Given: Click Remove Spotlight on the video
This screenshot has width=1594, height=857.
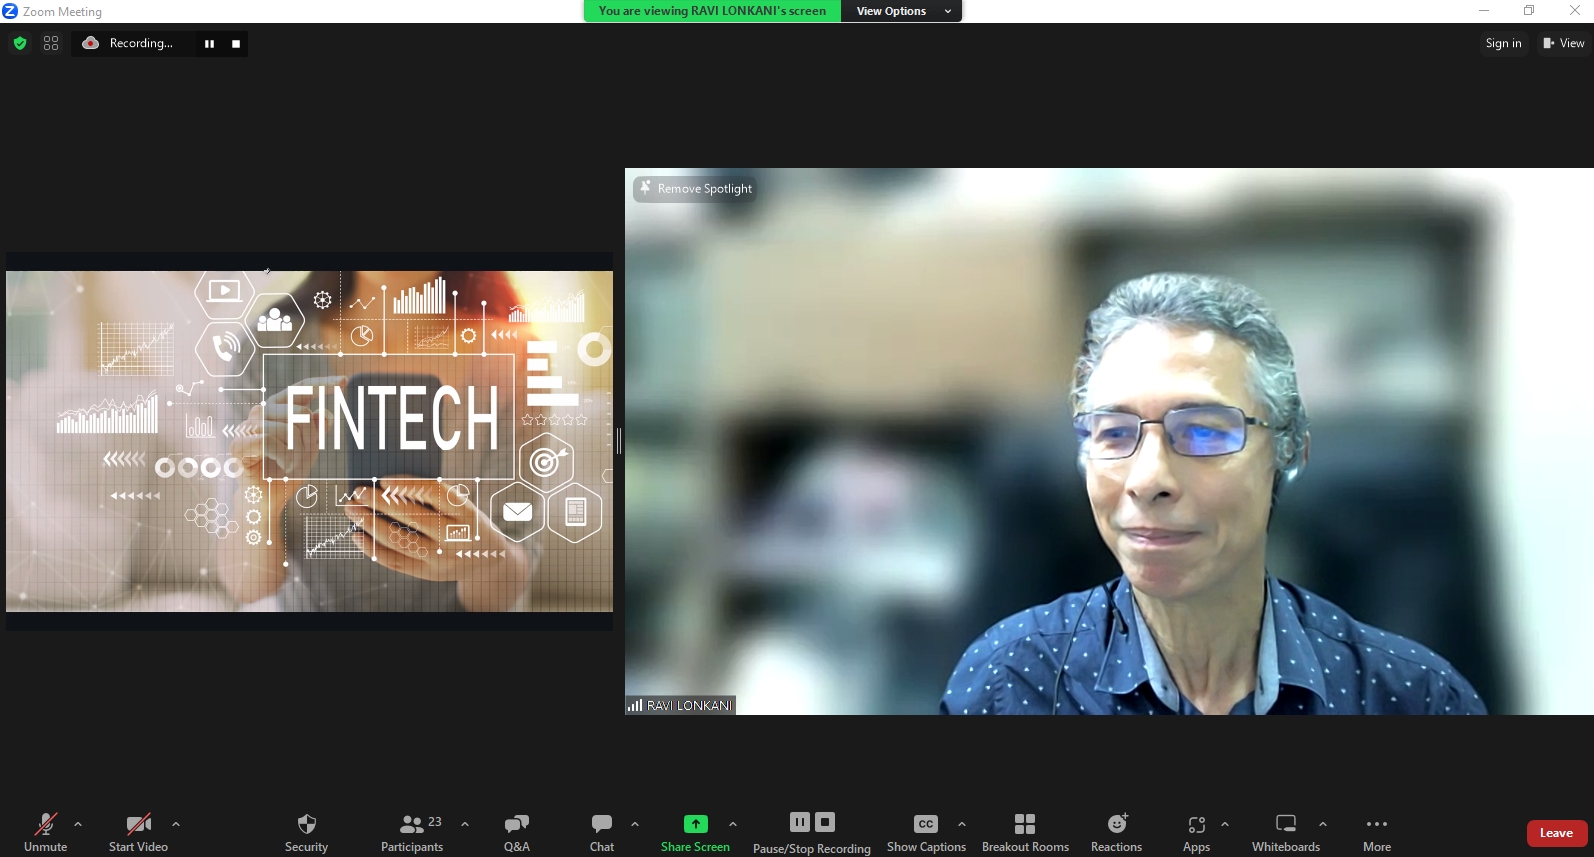Looking at the screenshot, I should 695,188.
